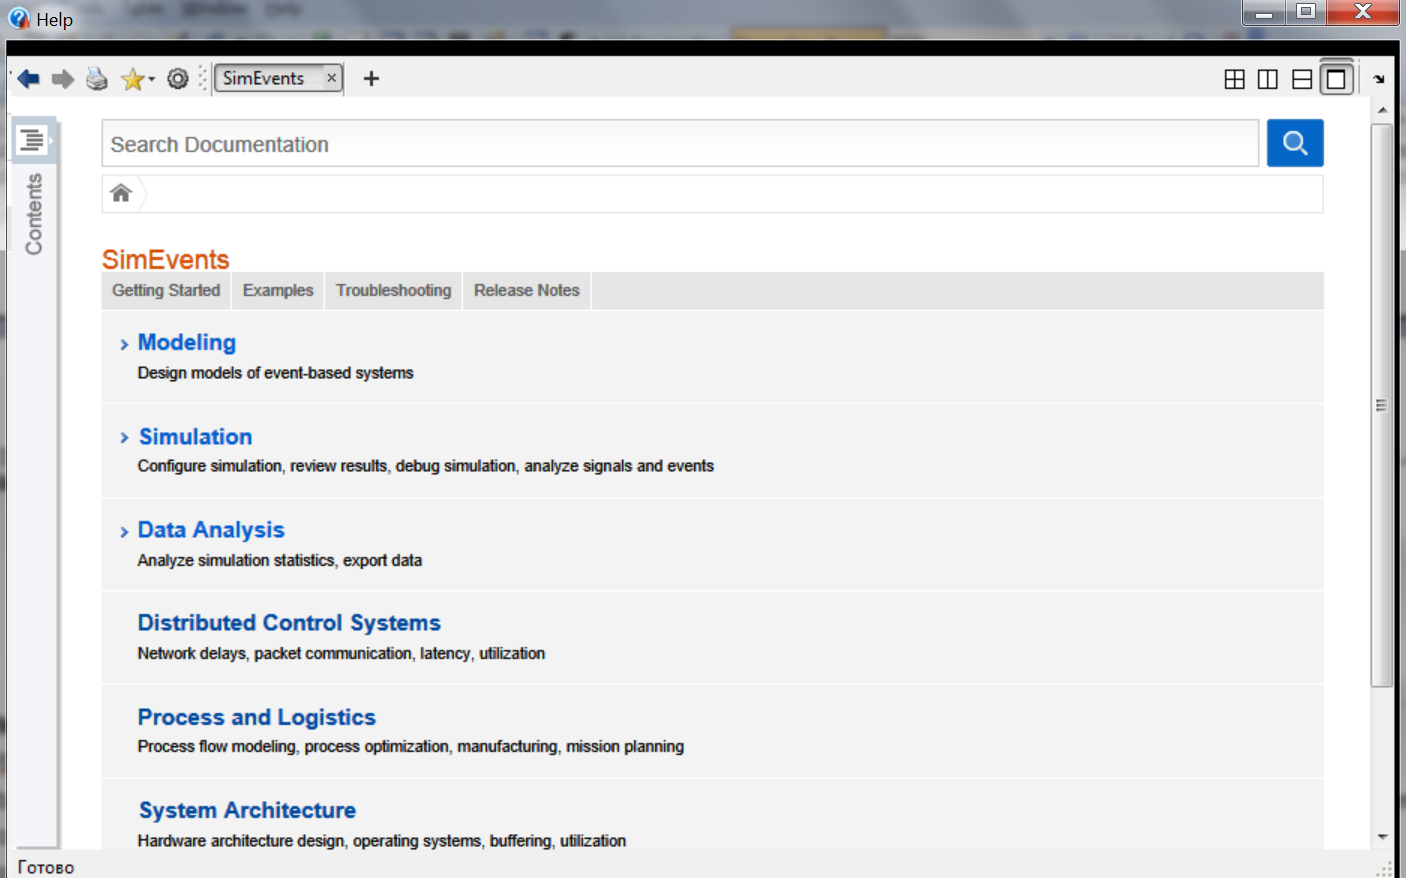
Task: Minimize the Help window
Action: coord(1264,12)
